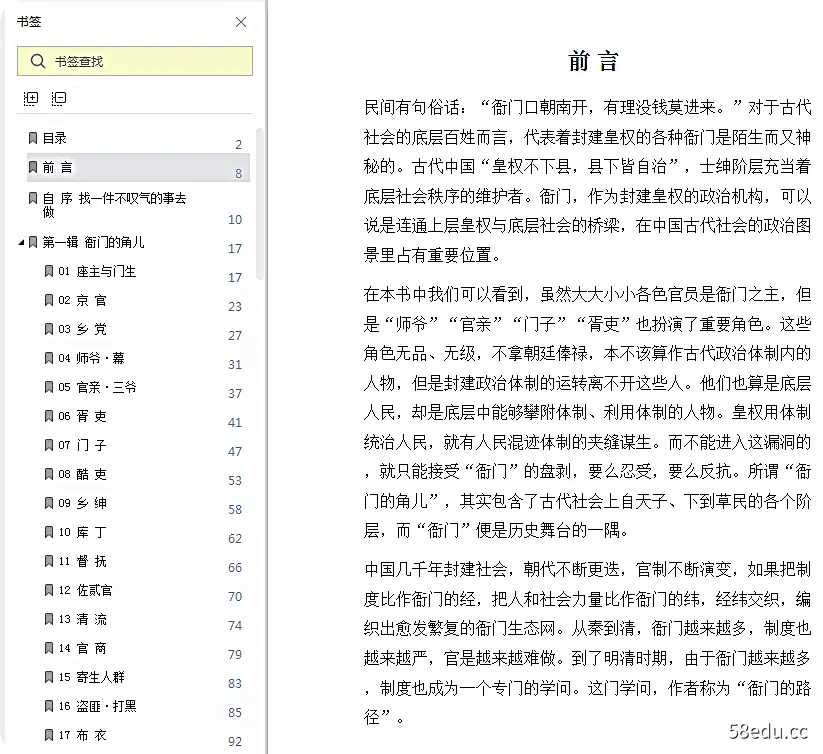The width and height of the screenshot is (823, 754).
Task: Open bookmark 自 序 找一件不叹气的事去做
Action: point(114,205)
